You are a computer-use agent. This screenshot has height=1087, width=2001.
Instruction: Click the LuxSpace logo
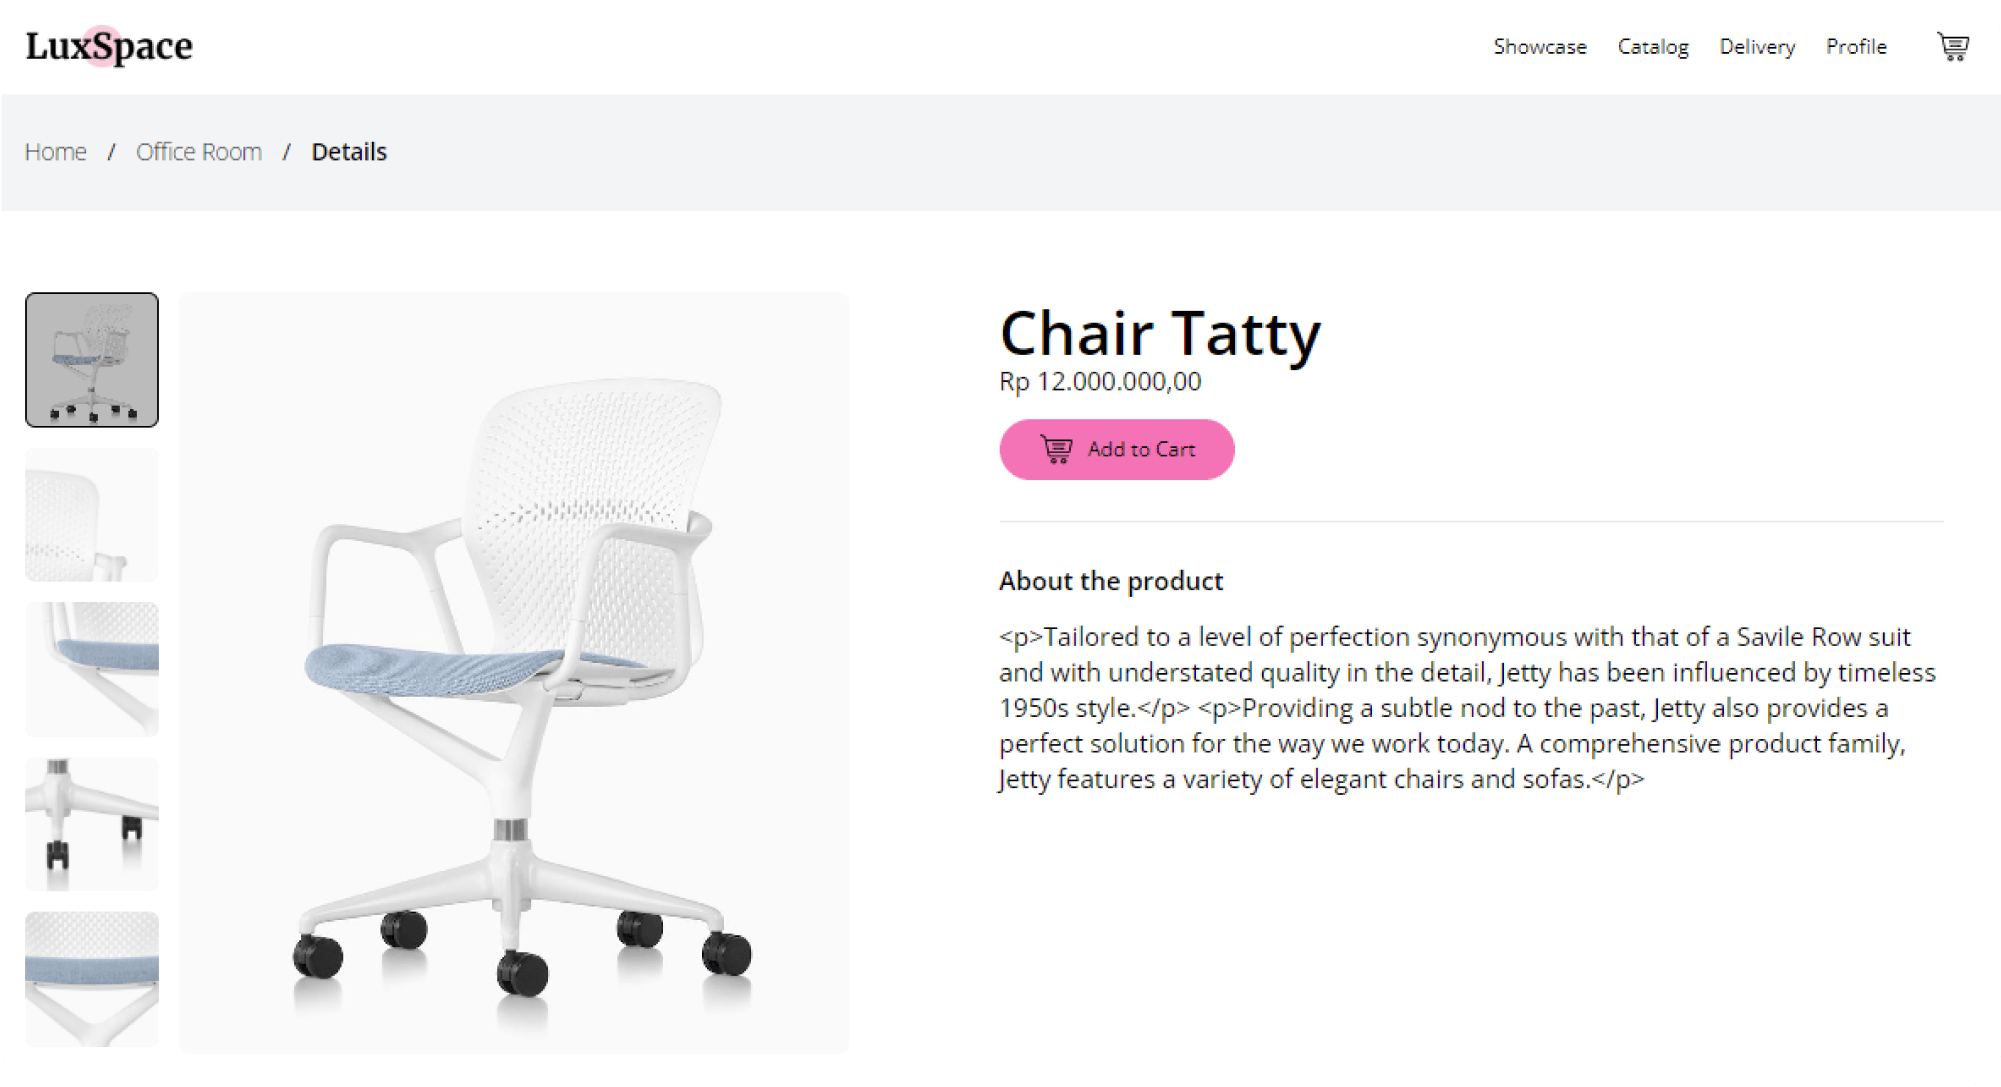click(109, 46)
